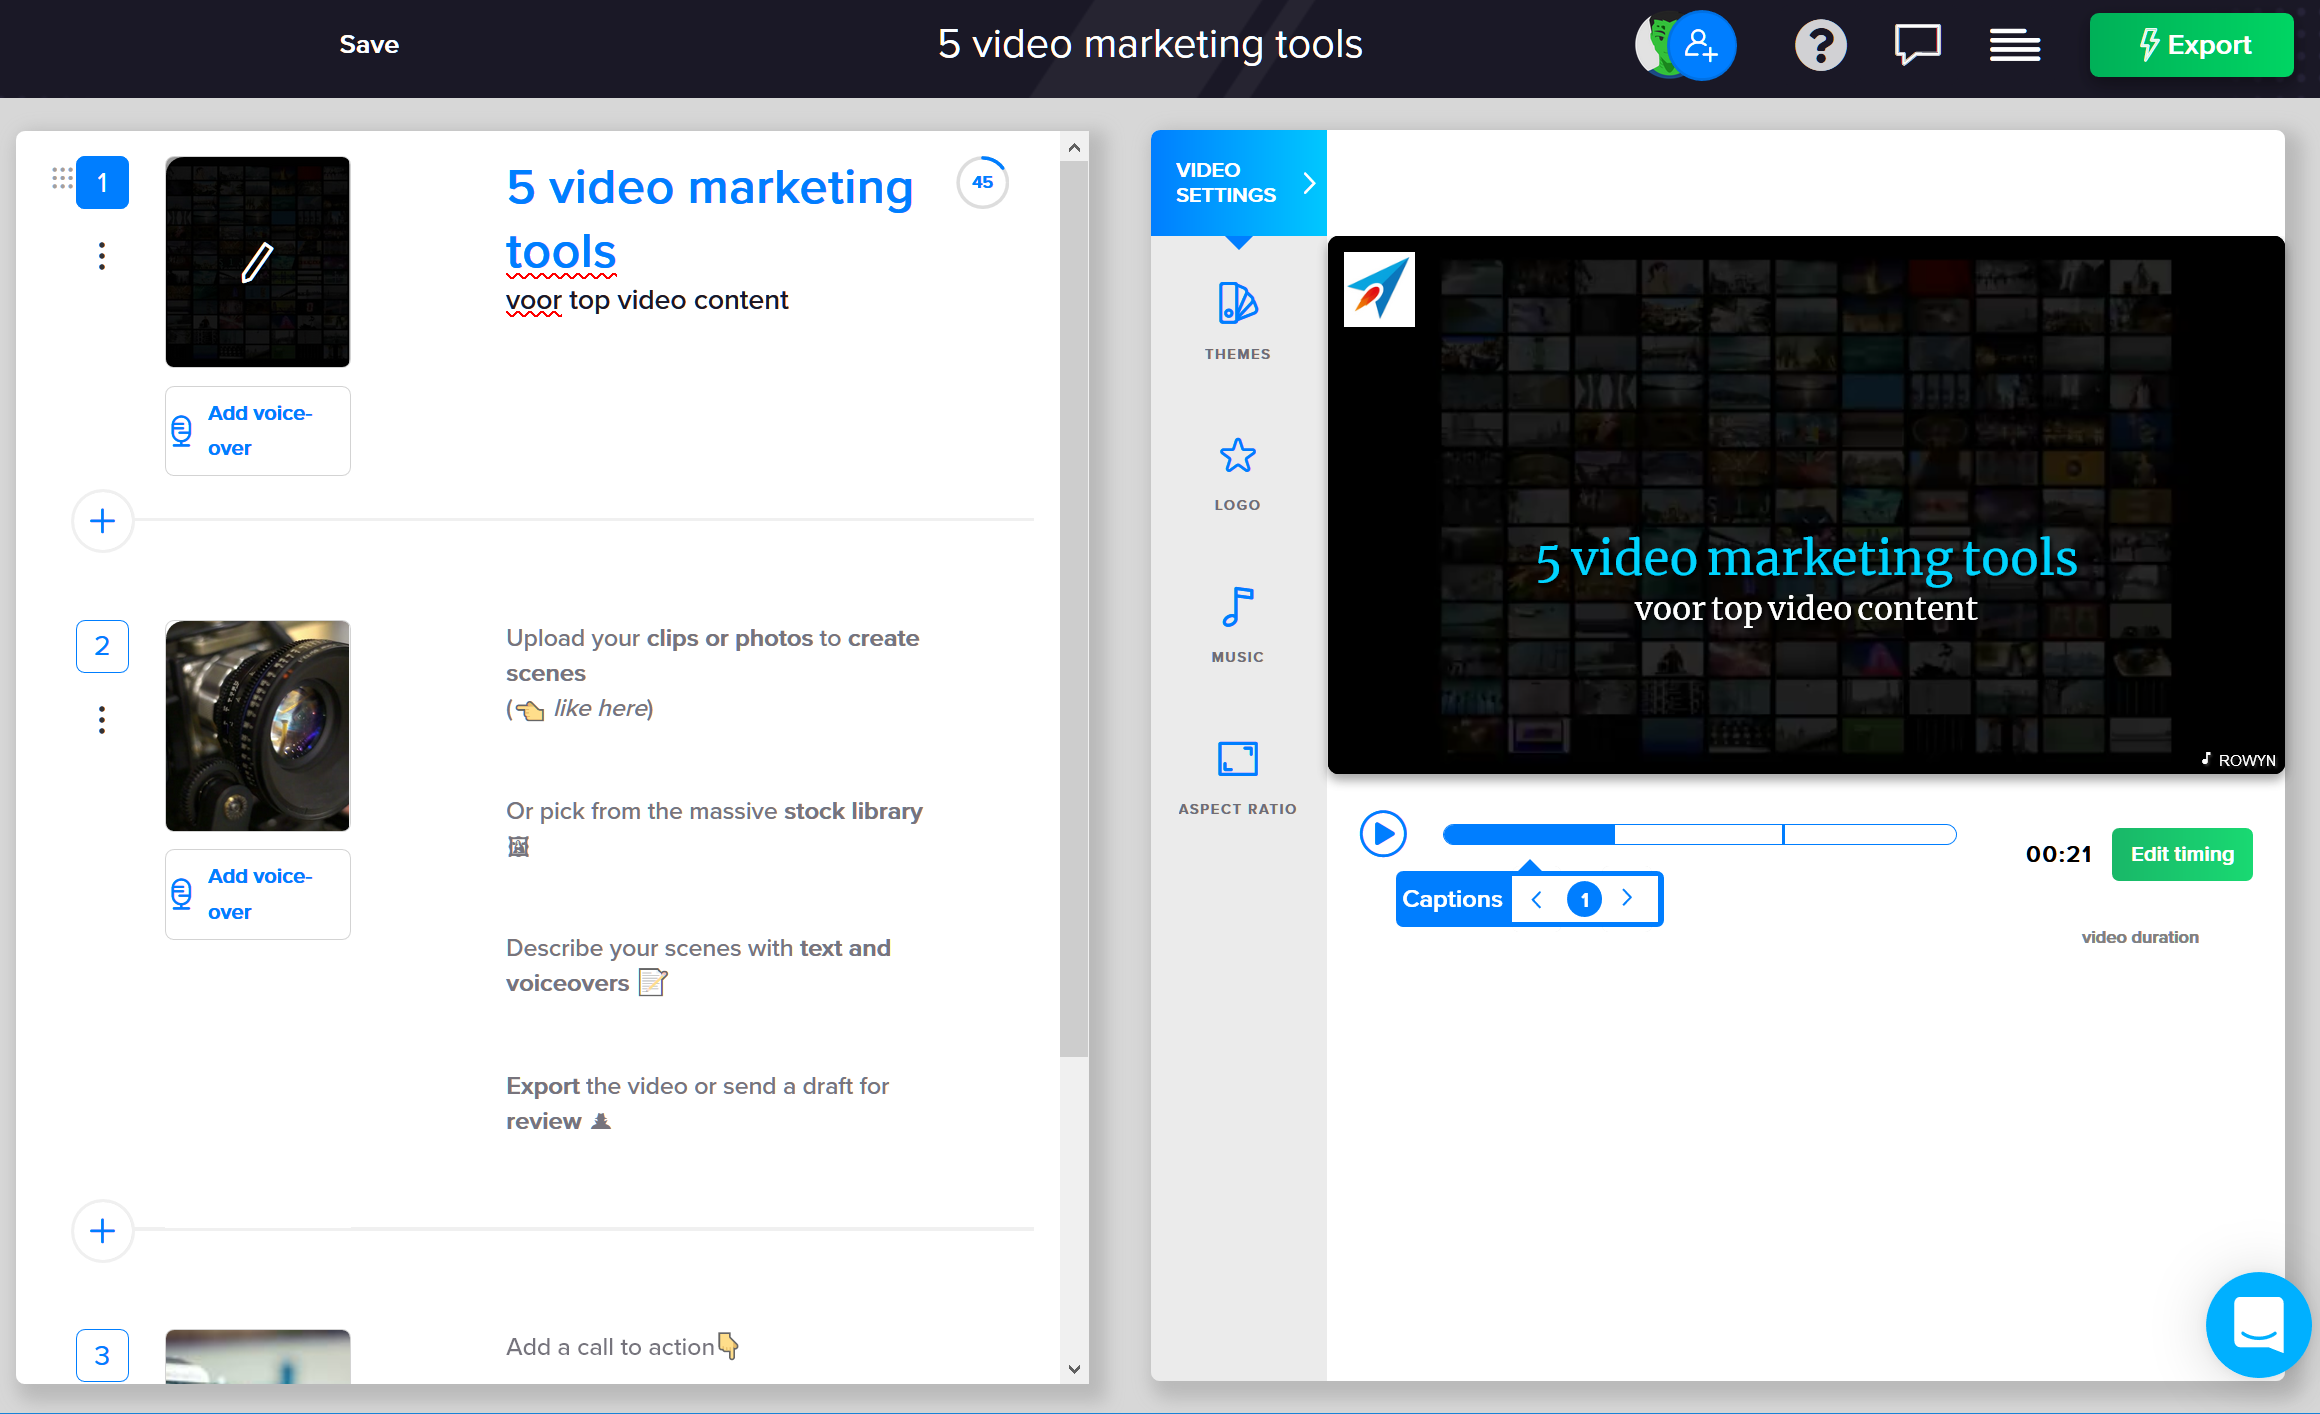Click 'Describe your scenes' text
Viewport: 2320px width, 1414px height.
[x=698, y=965]
